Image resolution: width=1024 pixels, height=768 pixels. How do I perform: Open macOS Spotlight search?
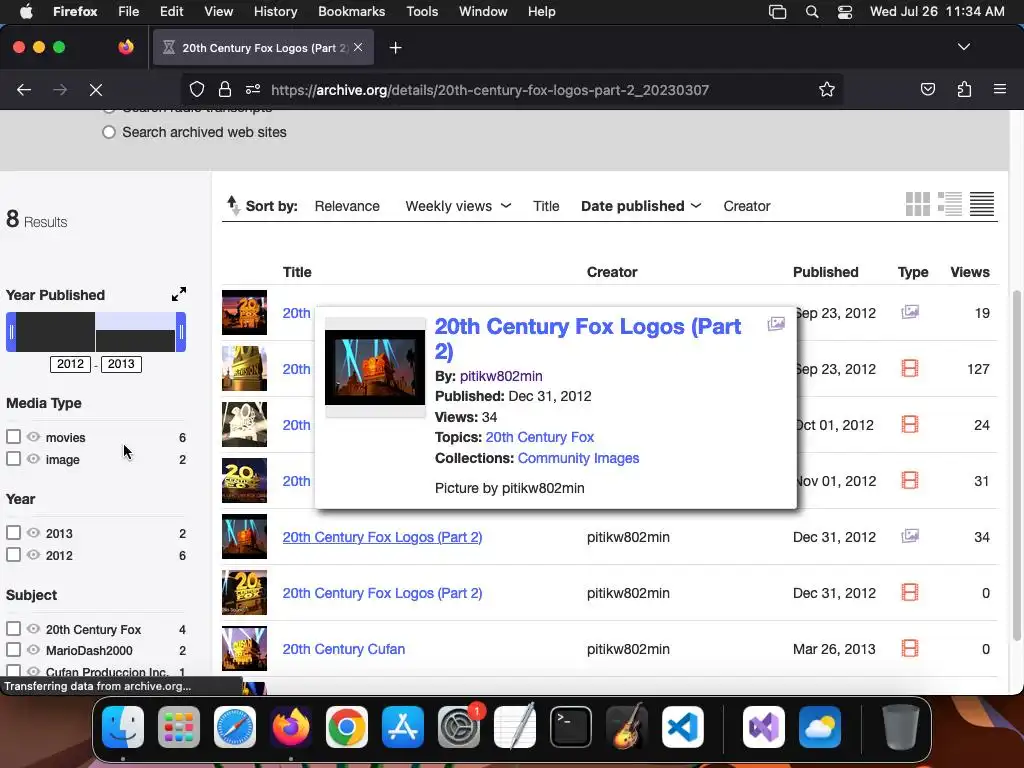[812, 12]
